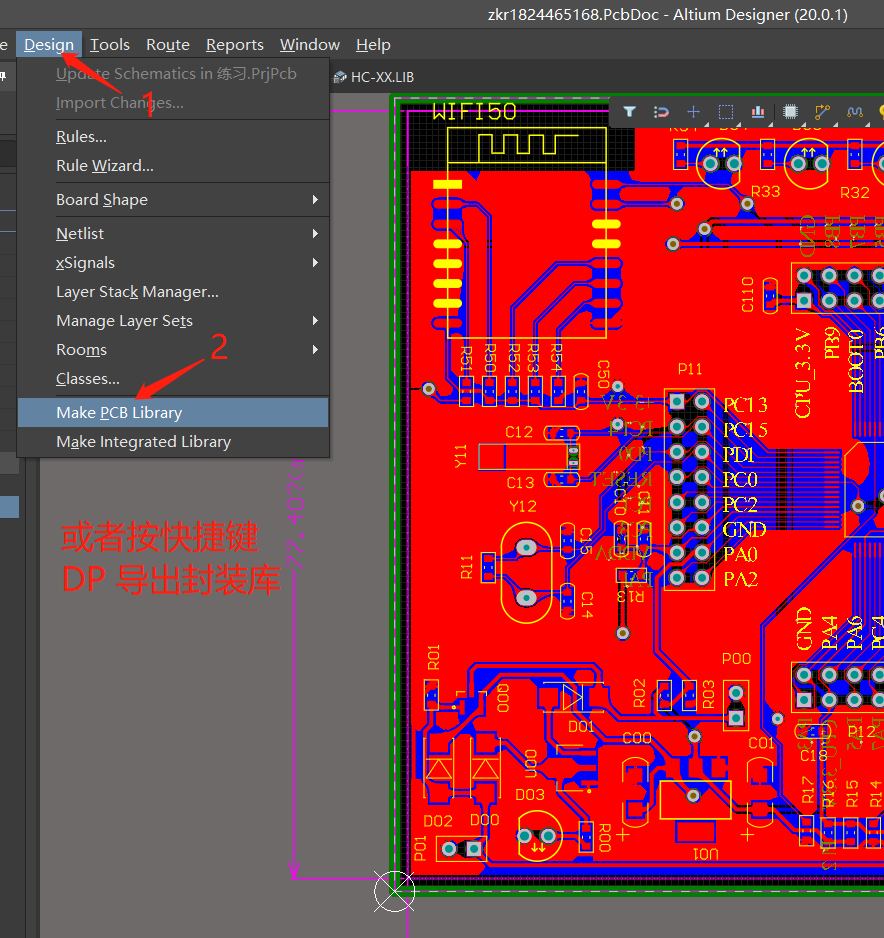The height and width of the screenshot is (938, 884).
Task: Select the PA0 pin label
Action: pos(740,555)
